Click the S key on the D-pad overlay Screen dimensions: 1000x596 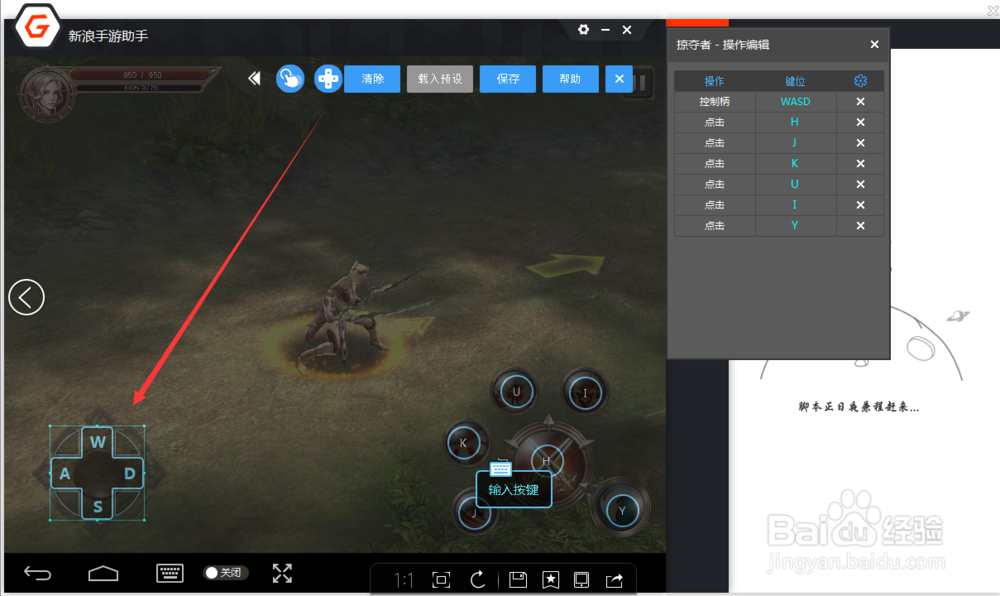[98, 507]
